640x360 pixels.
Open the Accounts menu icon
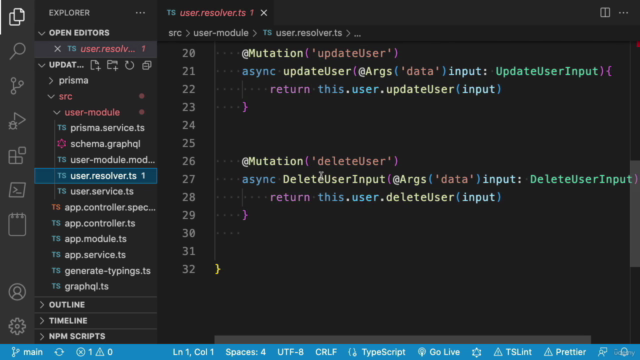[x=17, y=292]
